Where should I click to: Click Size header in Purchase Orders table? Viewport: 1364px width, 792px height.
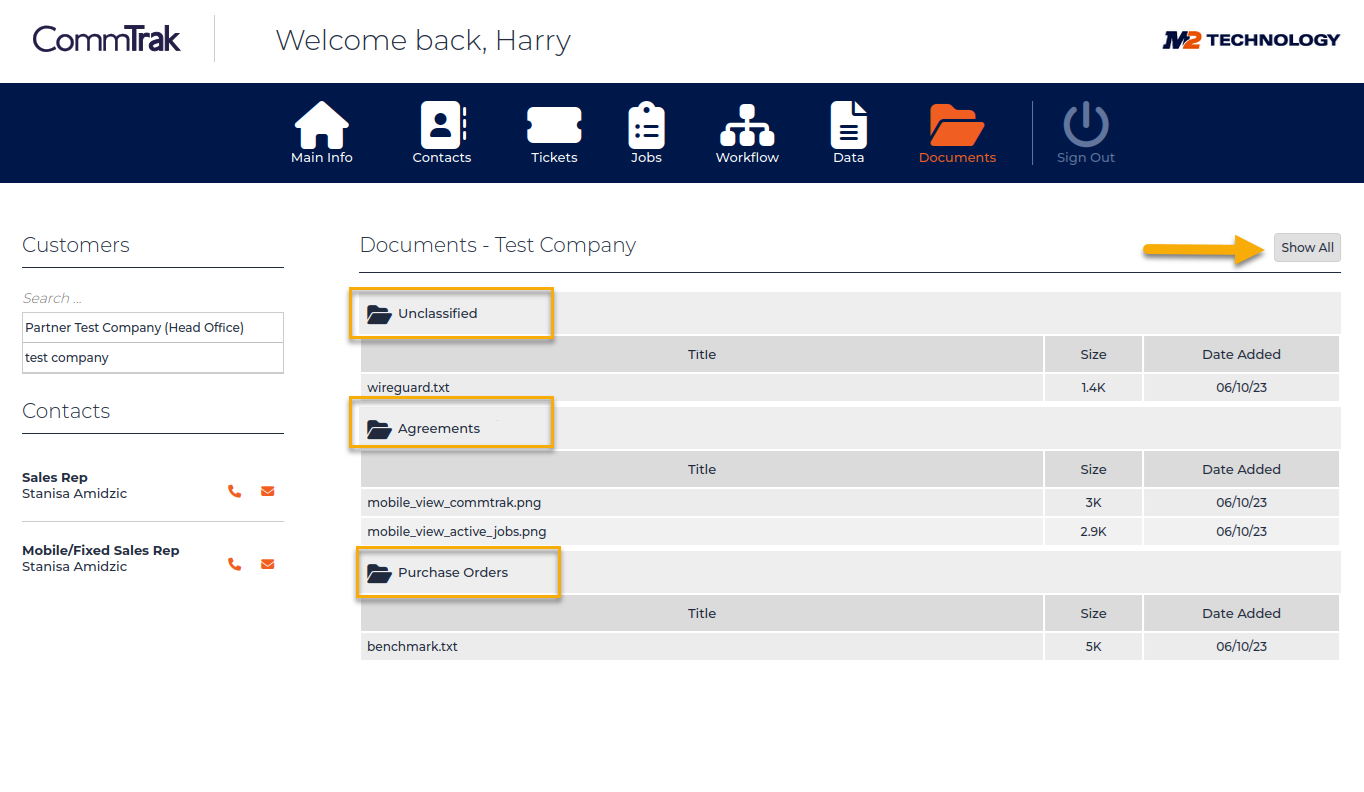1093,613
